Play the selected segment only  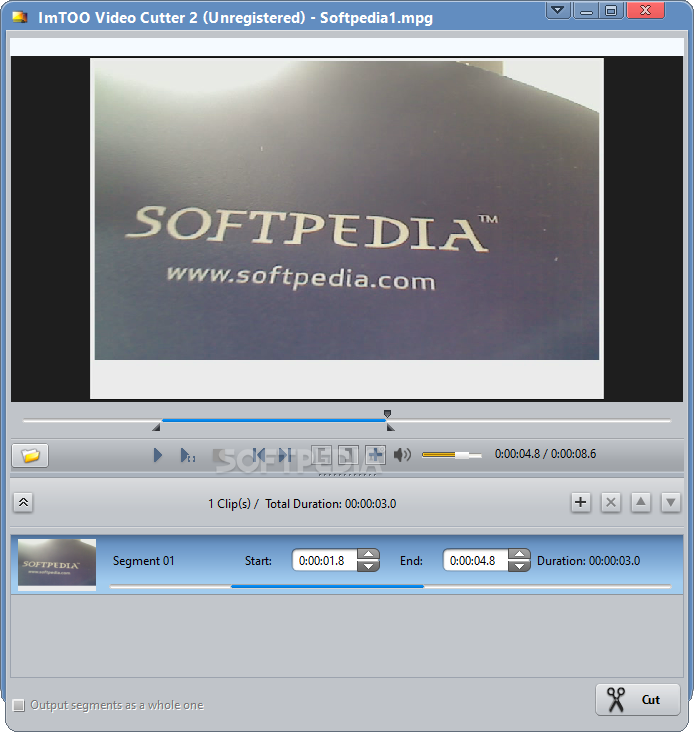[187, 455]
